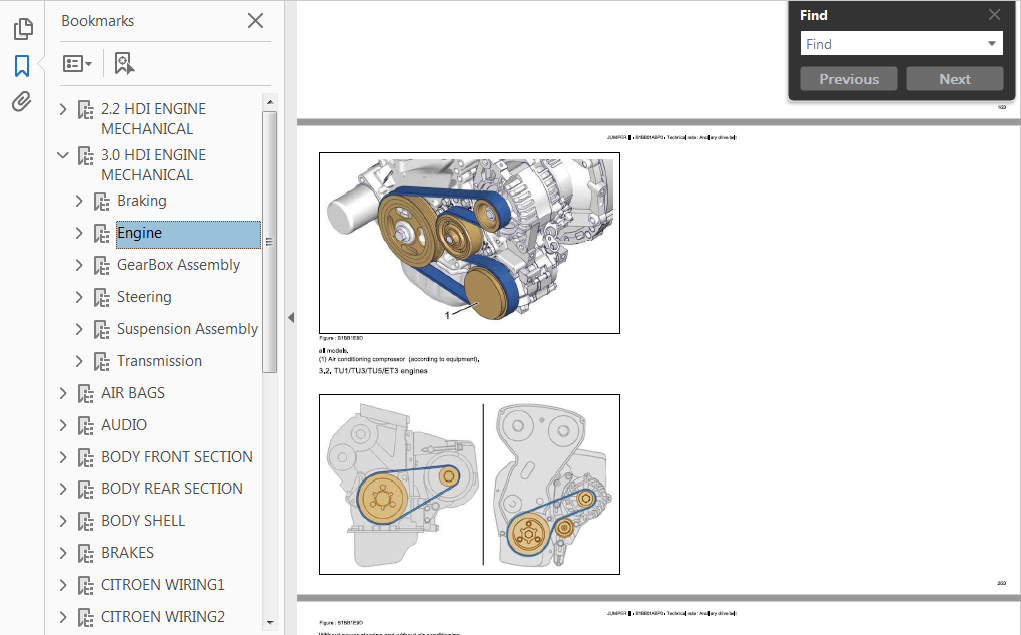Expand the CITROEN WIRING1 bookmark

pos(63,585)
